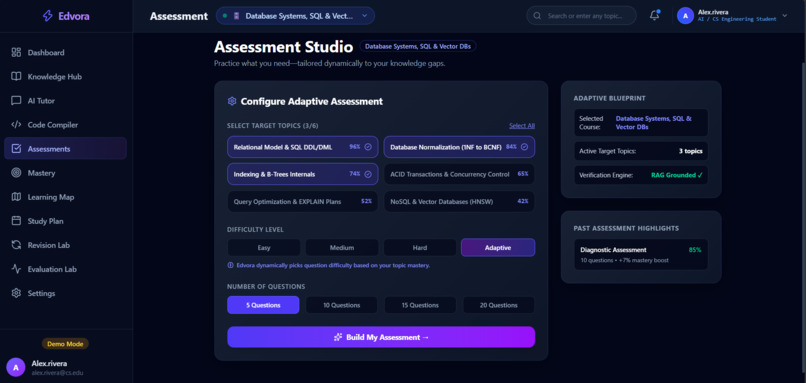Click the Demo Mode badge

65,344
